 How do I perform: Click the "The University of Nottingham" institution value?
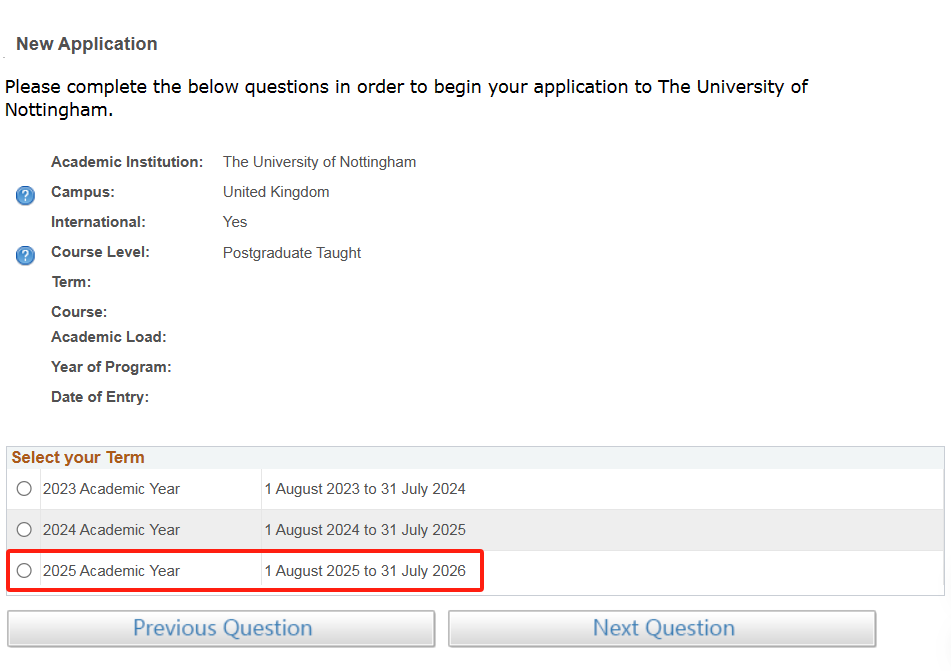[319, 162]
